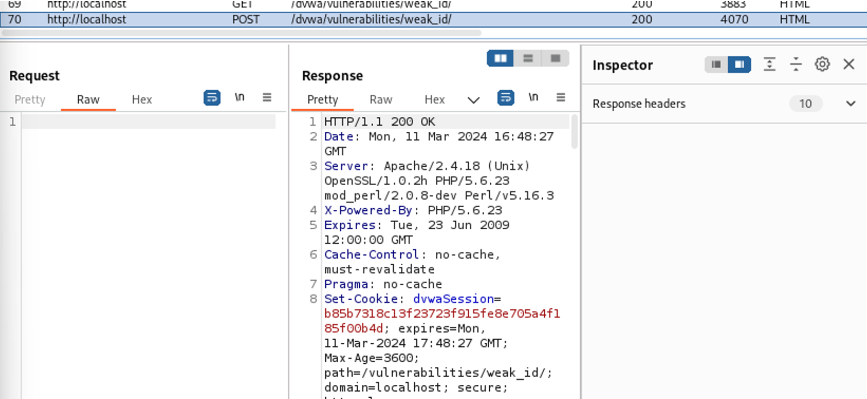The height and width of the screenshot is (399, 867).
Task: Set Inspector to right-docked layout
Action: pyautogui.click(x=739, y=65)
